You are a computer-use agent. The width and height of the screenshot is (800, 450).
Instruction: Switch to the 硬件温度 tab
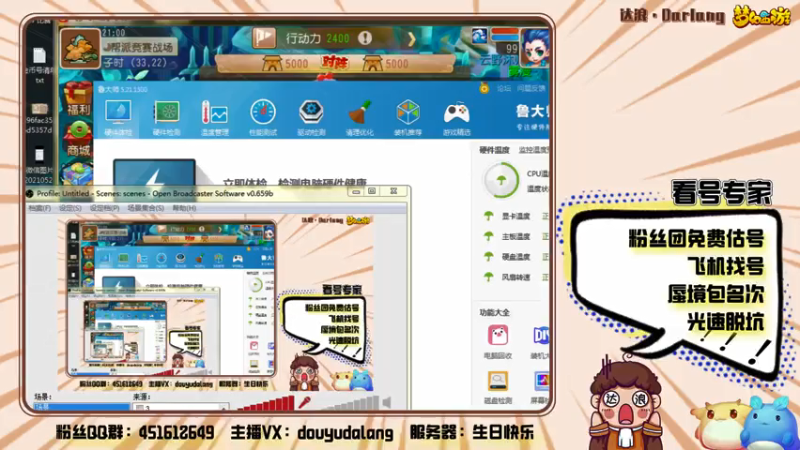pyautogui.click(x=494, y=150)
